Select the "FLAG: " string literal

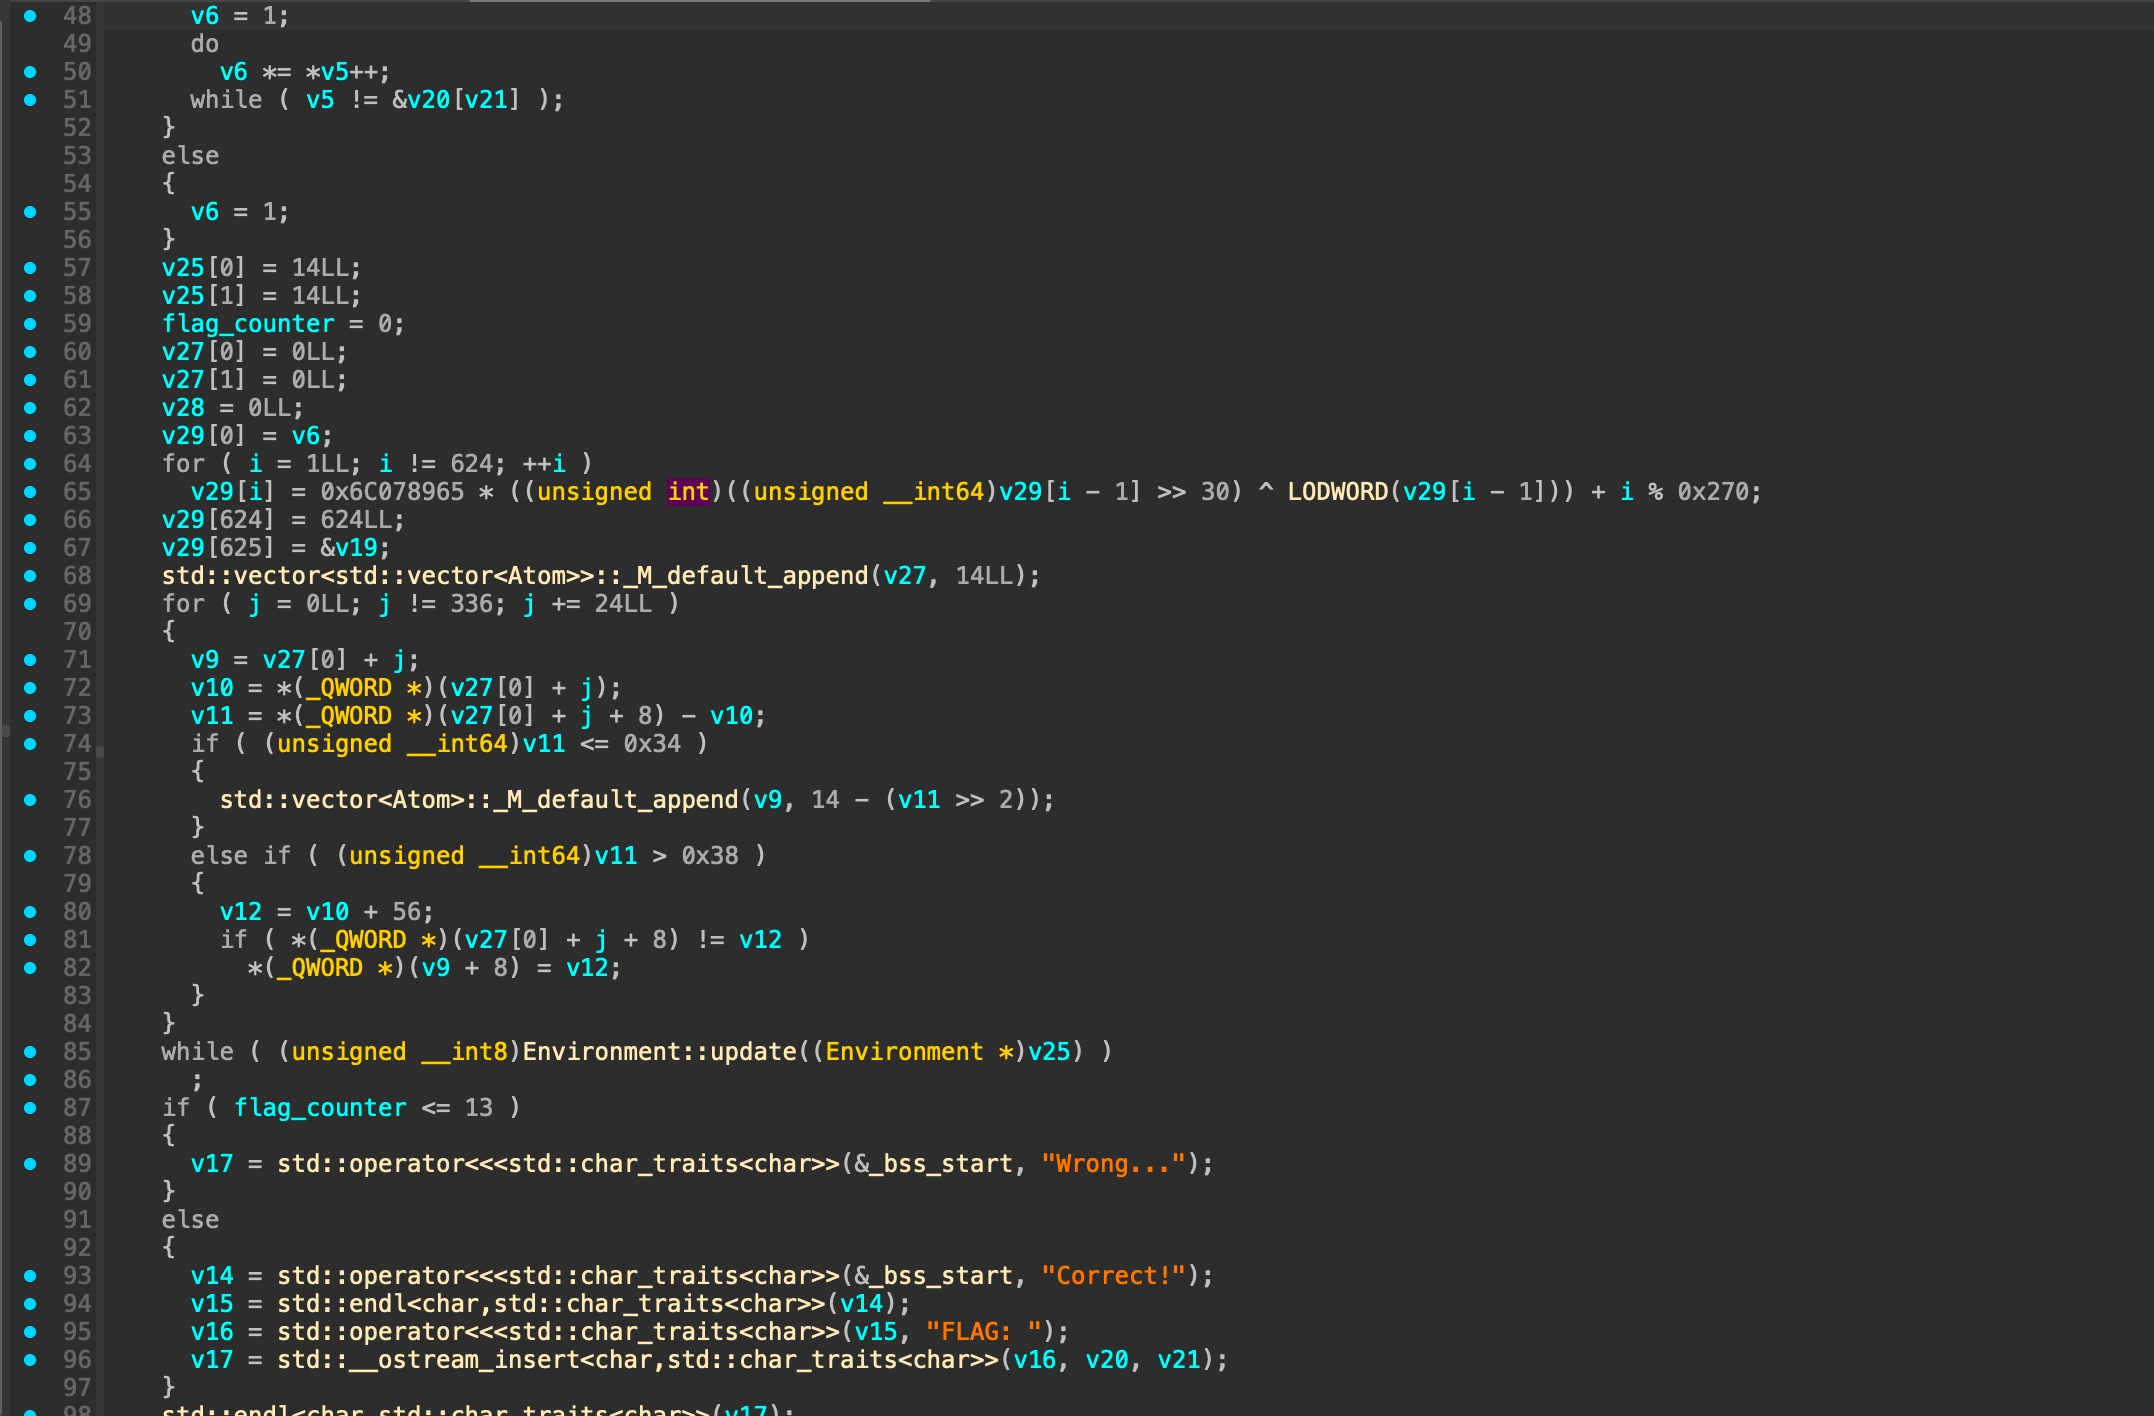983,1332
